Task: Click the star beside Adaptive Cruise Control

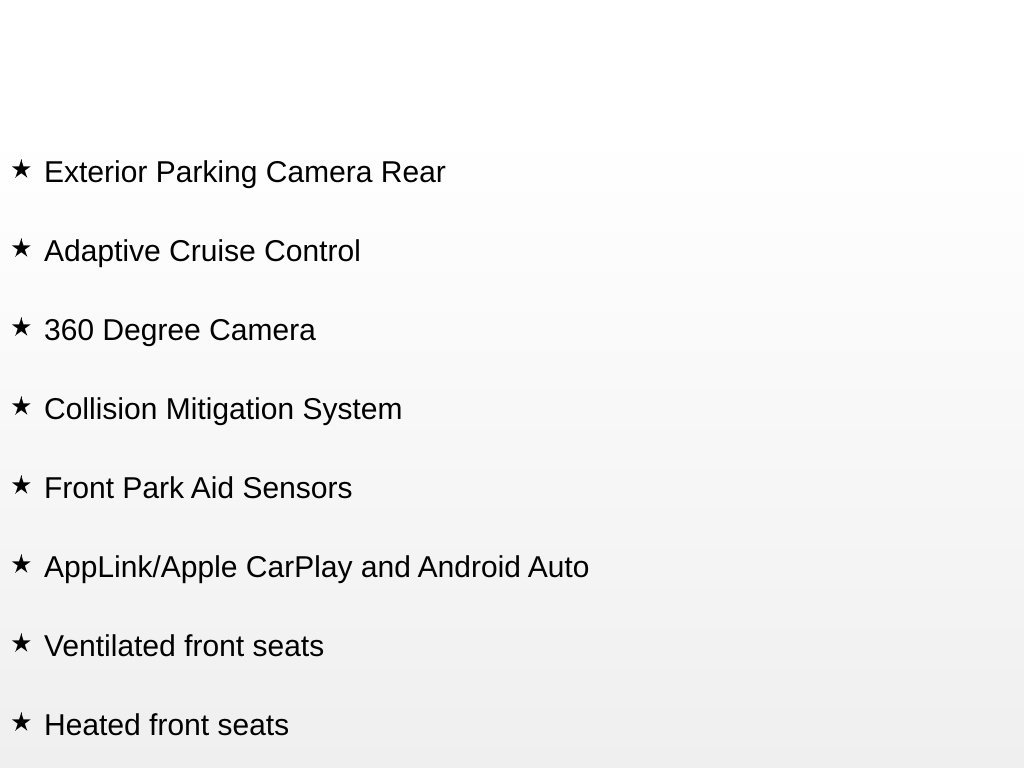Action: click(x=21, y=249)
